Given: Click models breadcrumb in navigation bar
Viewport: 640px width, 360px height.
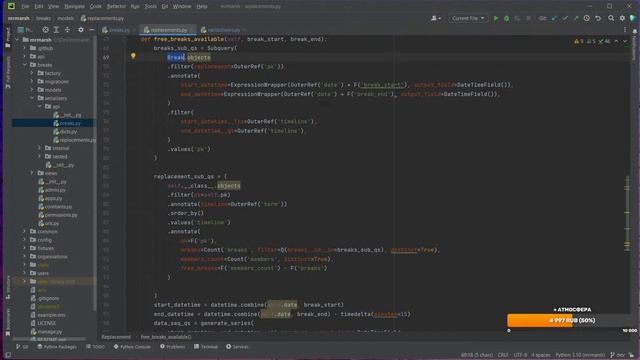Looking at the screenshot, I should click(x=65, y=18).
